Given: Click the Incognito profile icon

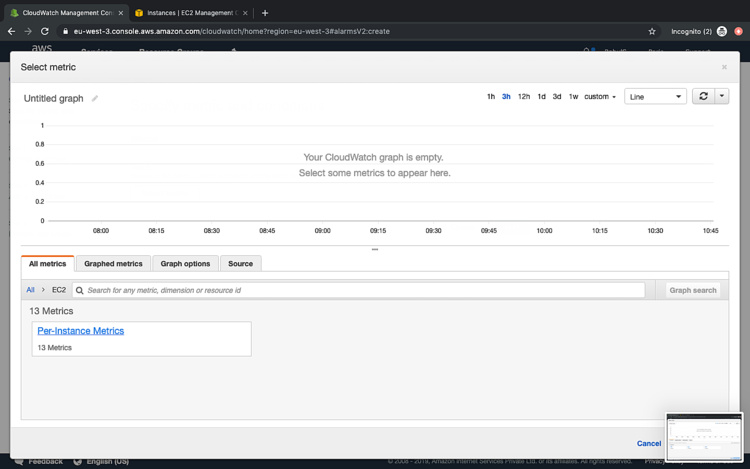Looking at the screenshot, I should click(x=722, y=31).
